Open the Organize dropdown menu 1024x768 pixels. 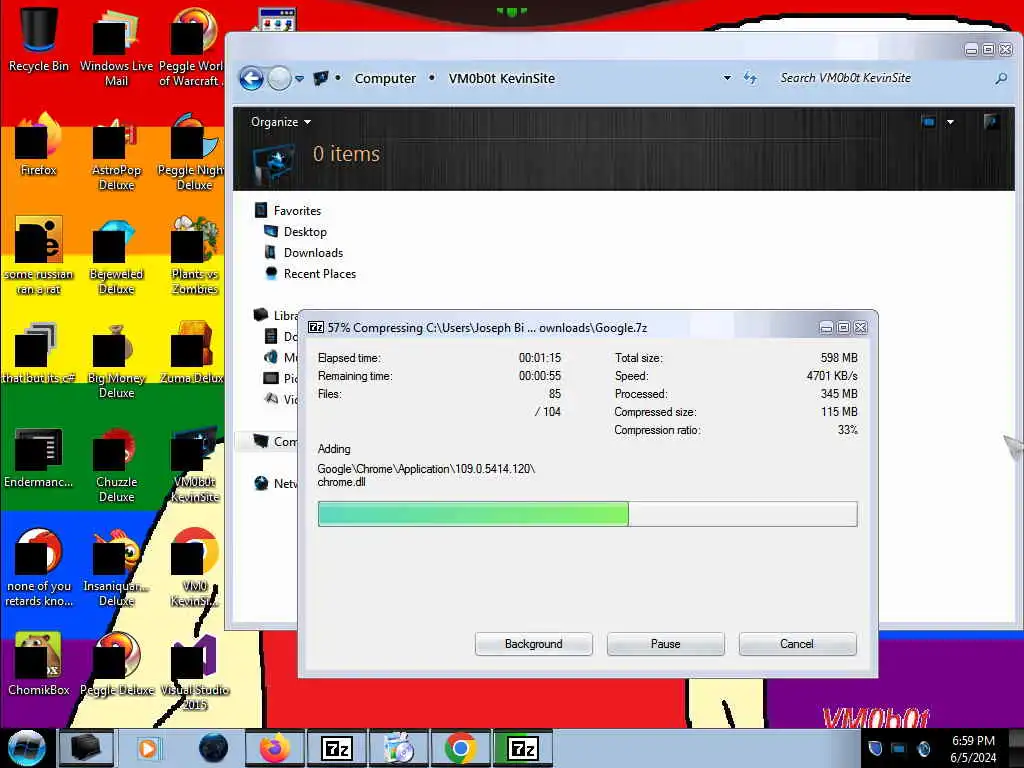(x=281, y=122)
